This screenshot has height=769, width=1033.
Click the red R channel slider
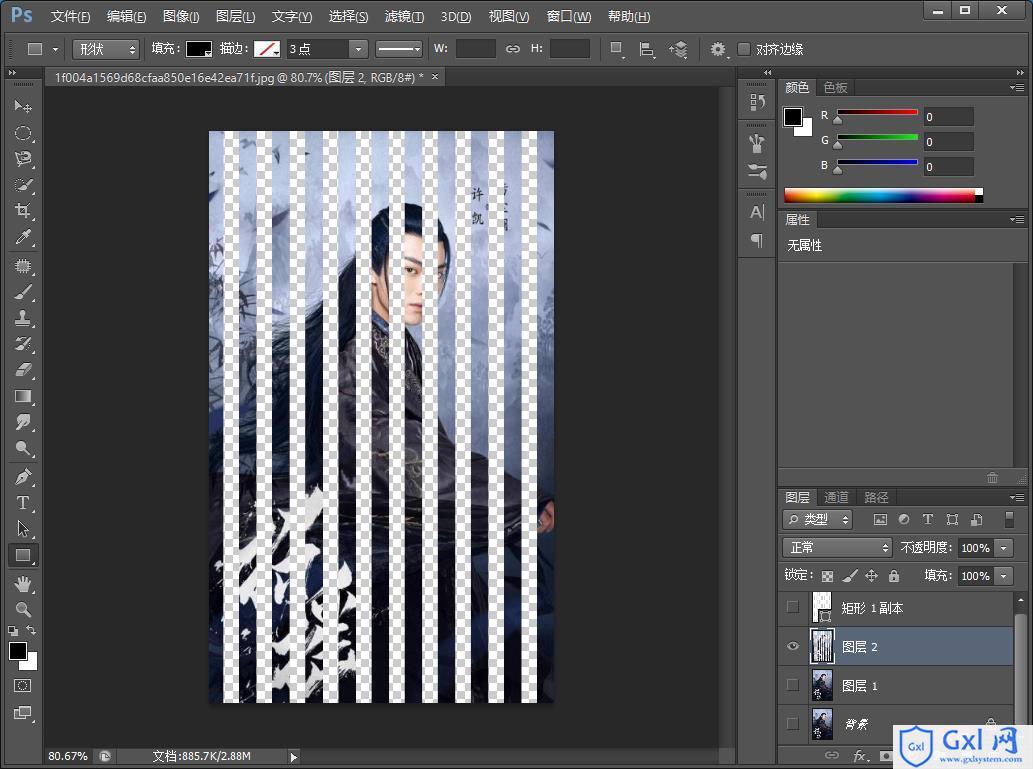(877, 115)
